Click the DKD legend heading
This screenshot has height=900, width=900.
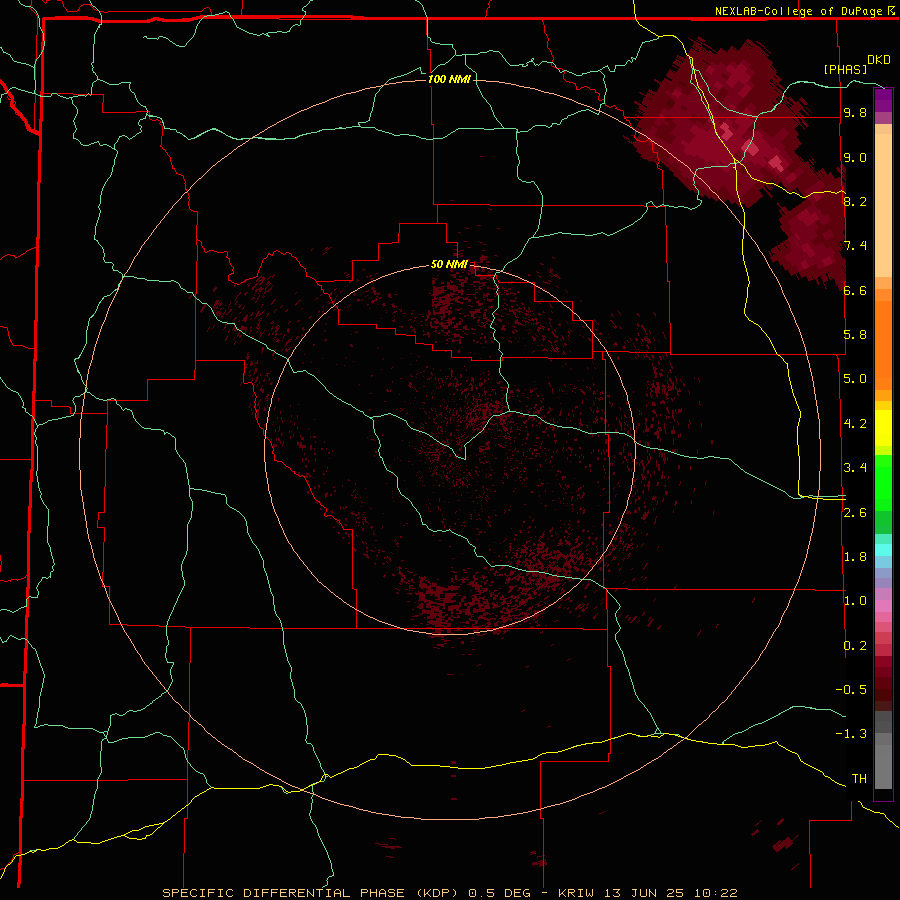(x=879, y=60)
